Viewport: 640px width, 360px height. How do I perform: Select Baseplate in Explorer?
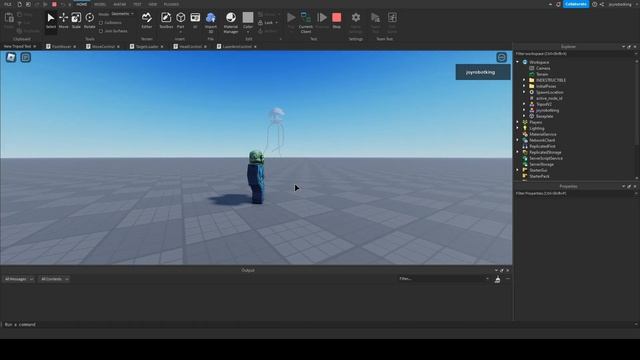544,116
